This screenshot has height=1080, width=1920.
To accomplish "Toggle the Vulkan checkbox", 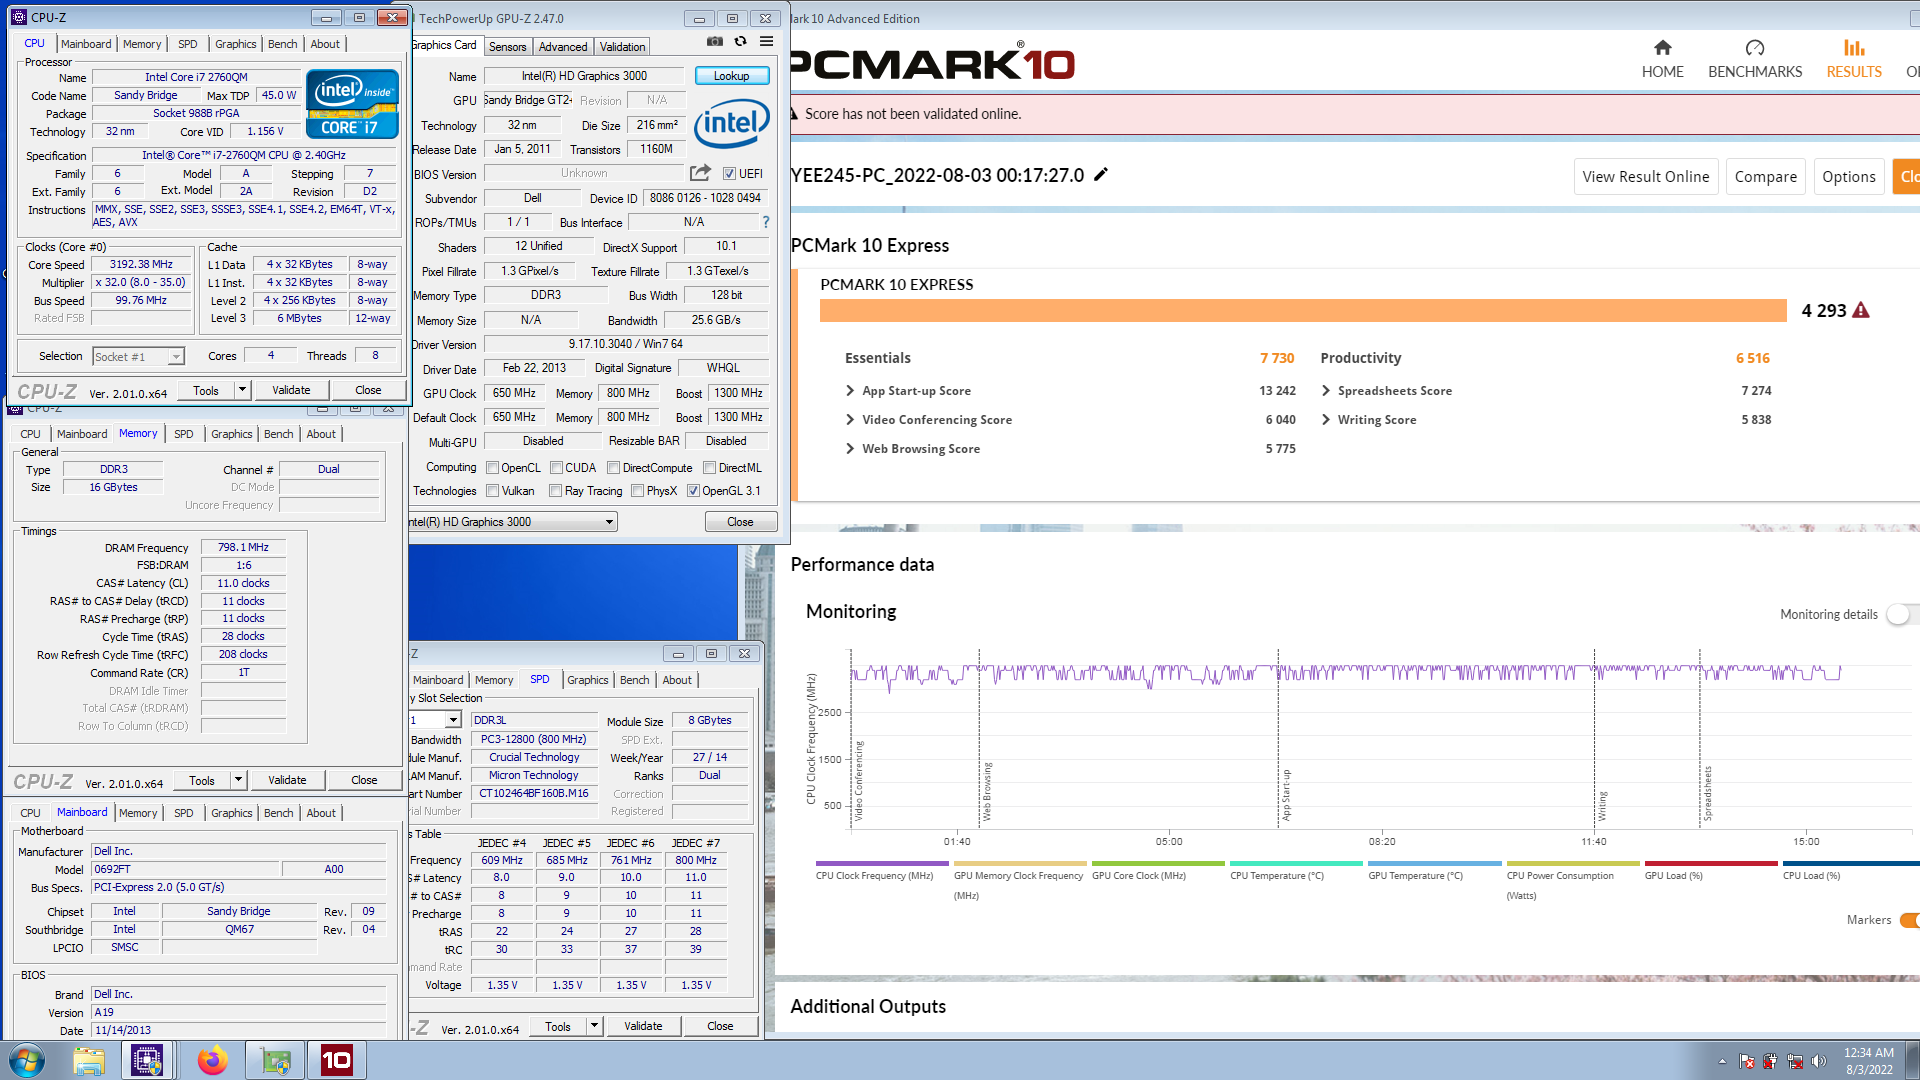I will coord(492,491).
